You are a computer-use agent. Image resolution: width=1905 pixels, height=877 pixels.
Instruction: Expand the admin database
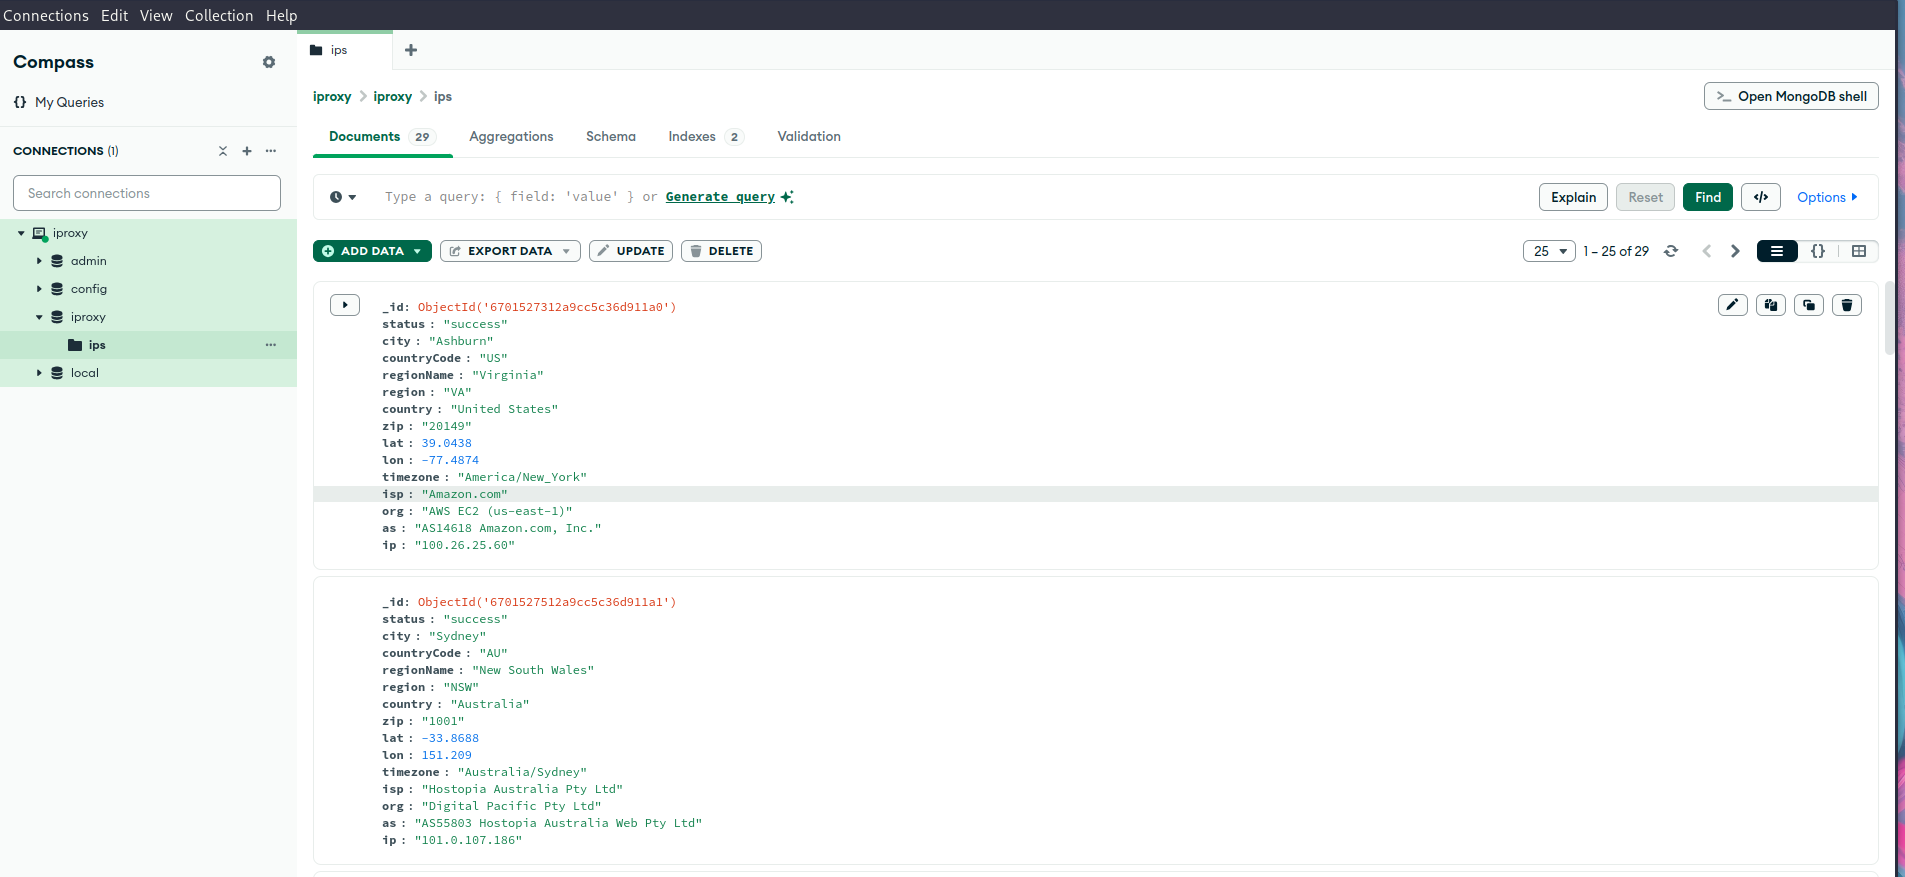click(x=39, y=261)
